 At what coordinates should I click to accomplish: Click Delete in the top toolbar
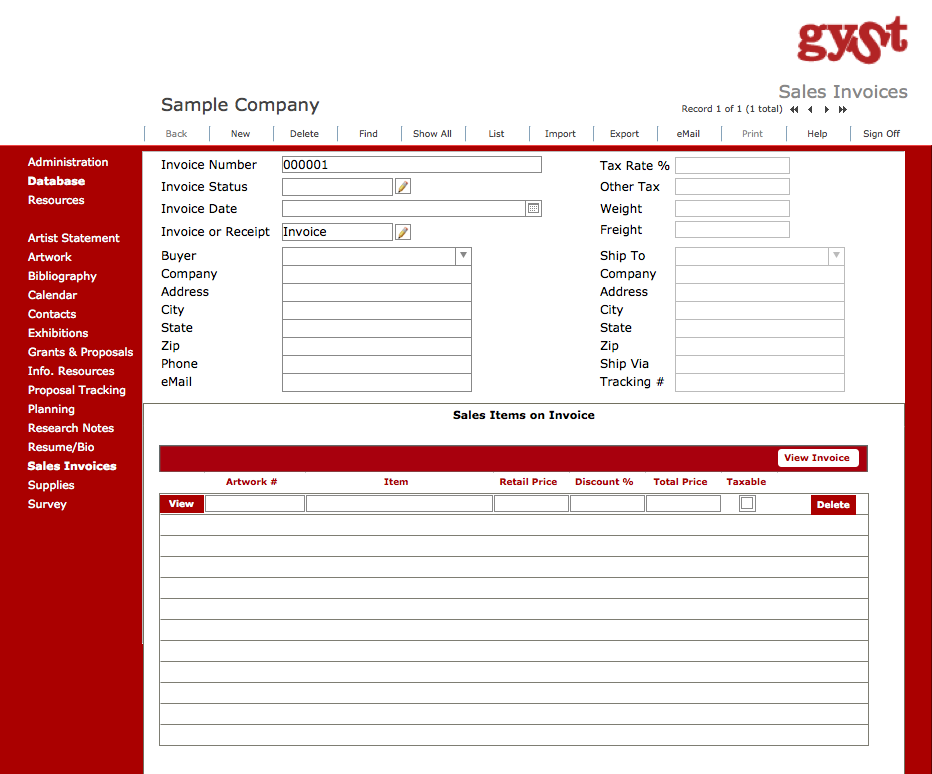pos(304,134)
